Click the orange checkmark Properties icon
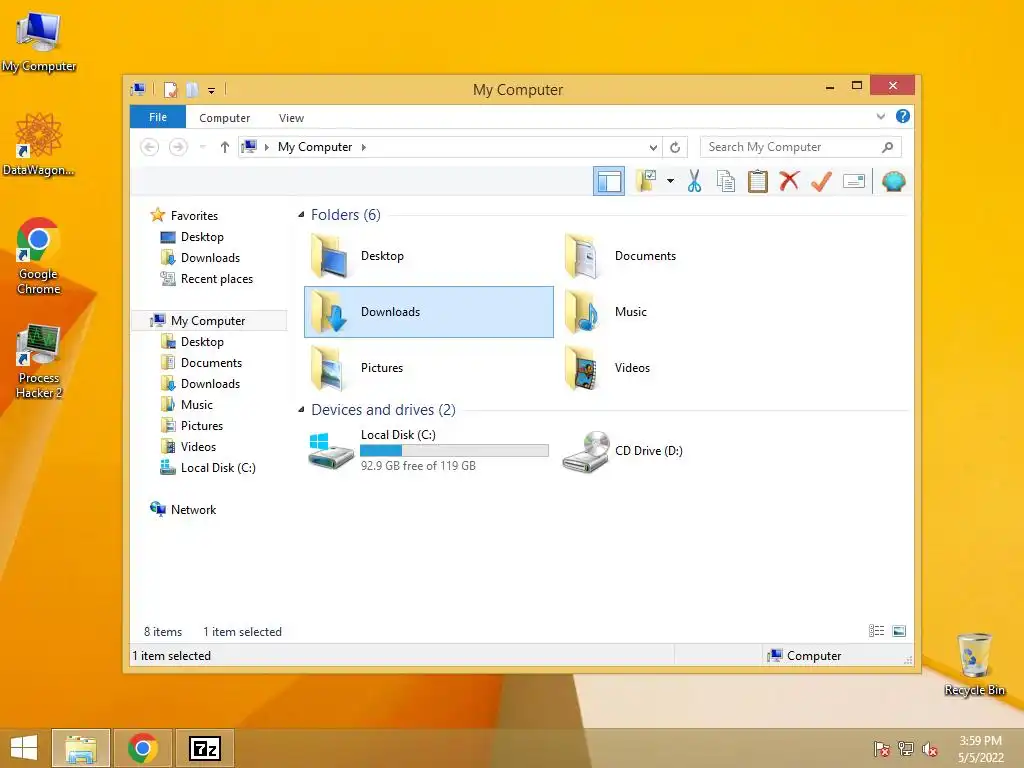 (x=822, y=181)
